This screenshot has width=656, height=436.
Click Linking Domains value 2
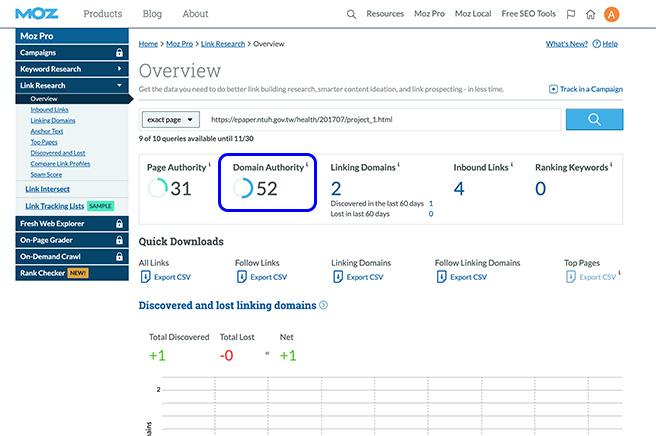coord(336,189)
